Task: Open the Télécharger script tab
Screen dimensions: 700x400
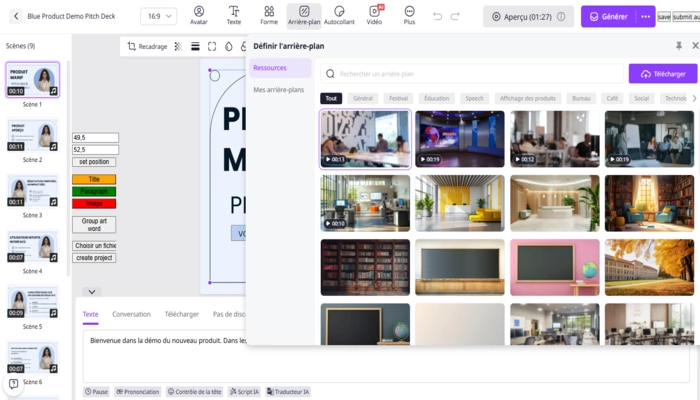Action: [181, 314]
